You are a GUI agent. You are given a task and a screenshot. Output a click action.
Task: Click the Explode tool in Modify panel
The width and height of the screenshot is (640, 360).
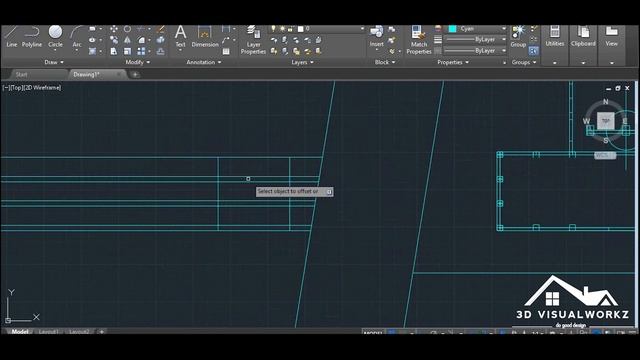coord(160,40)
